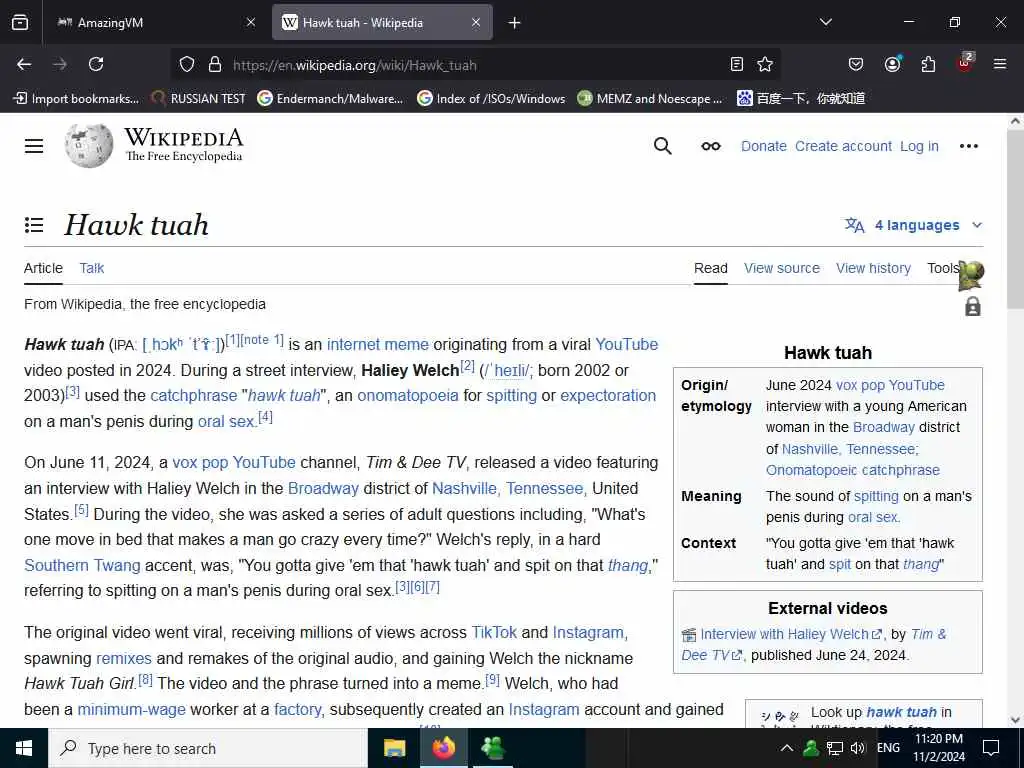This screenshot has width=1024, height=768.
Task: Save the page to Pocket
Action: (856, 64)
